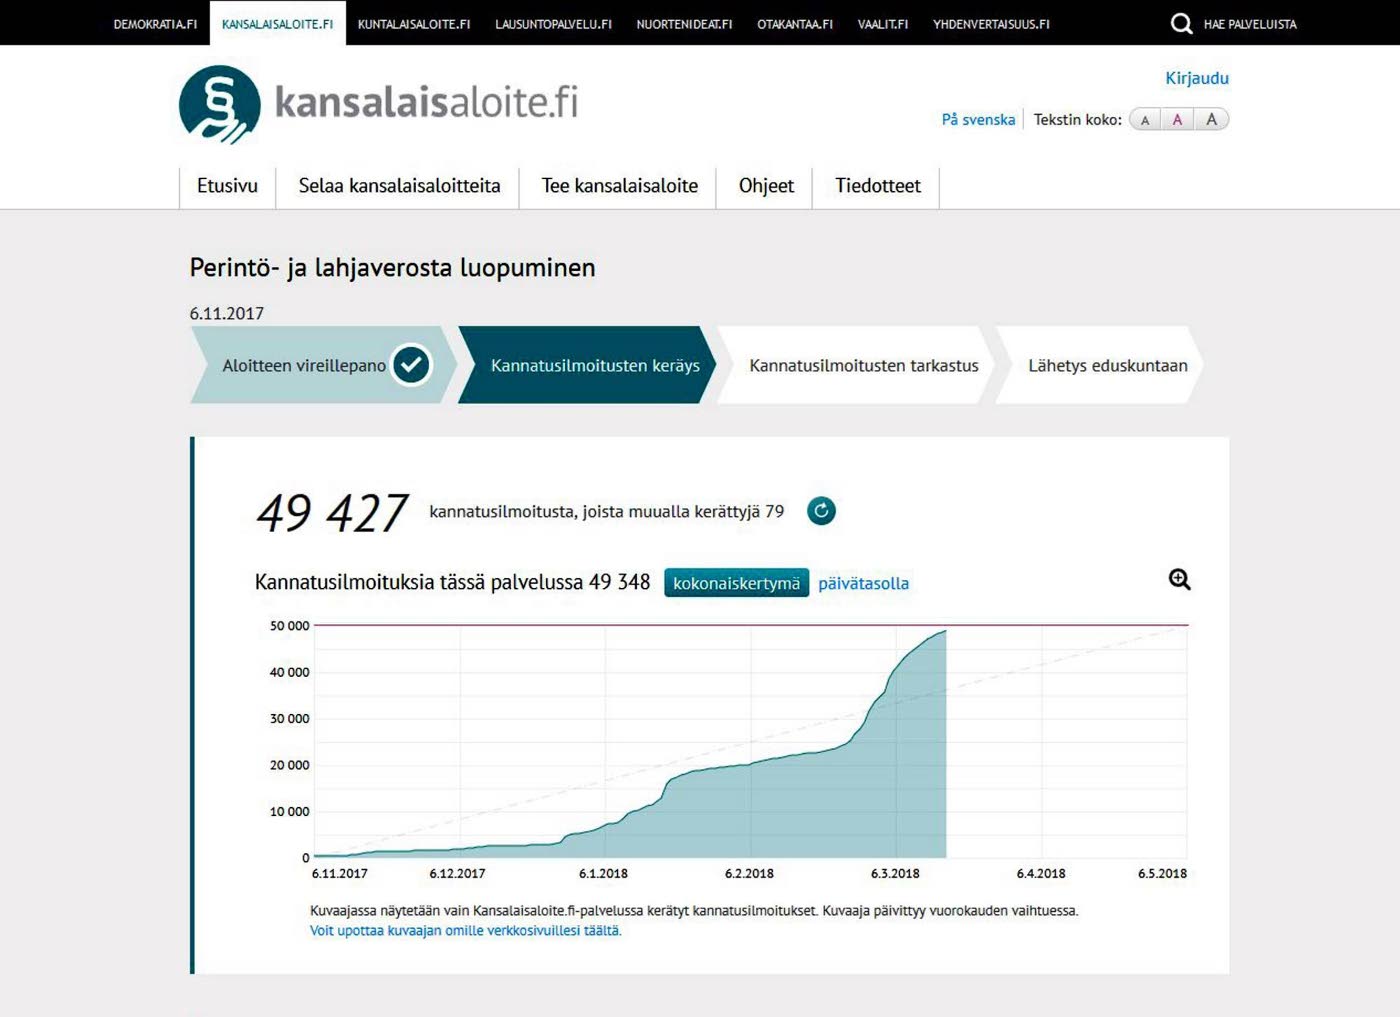This screenshot has width=1400, height=1017.
Task: Switch chart to päivätasolla view
Action: click(863, 583)
